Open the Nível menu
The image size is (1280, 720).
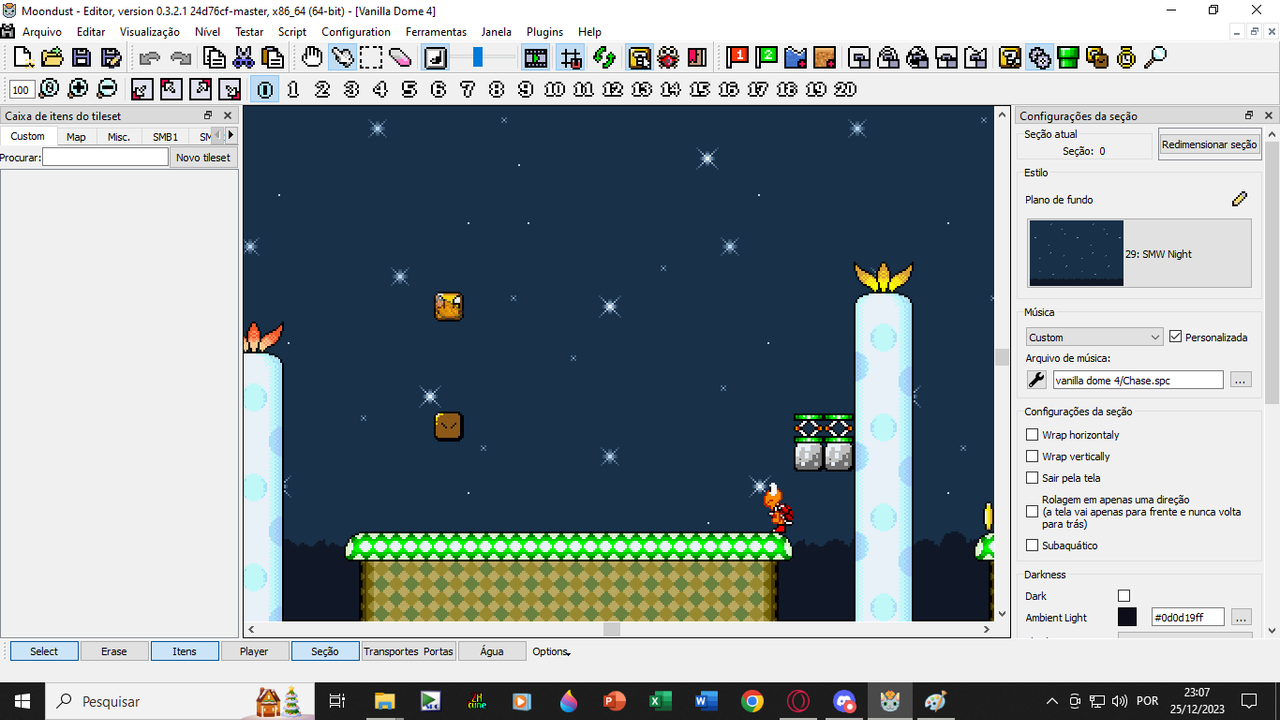coord(208,32)
